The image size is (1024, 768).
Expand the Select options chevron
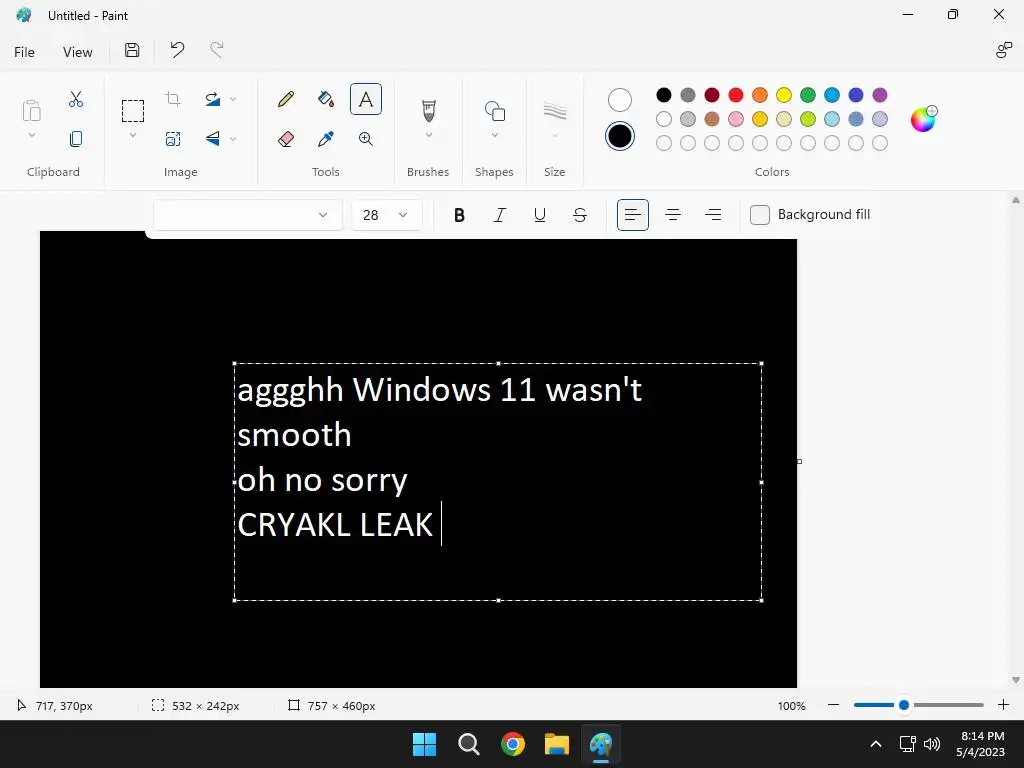(x=133, y=135)
